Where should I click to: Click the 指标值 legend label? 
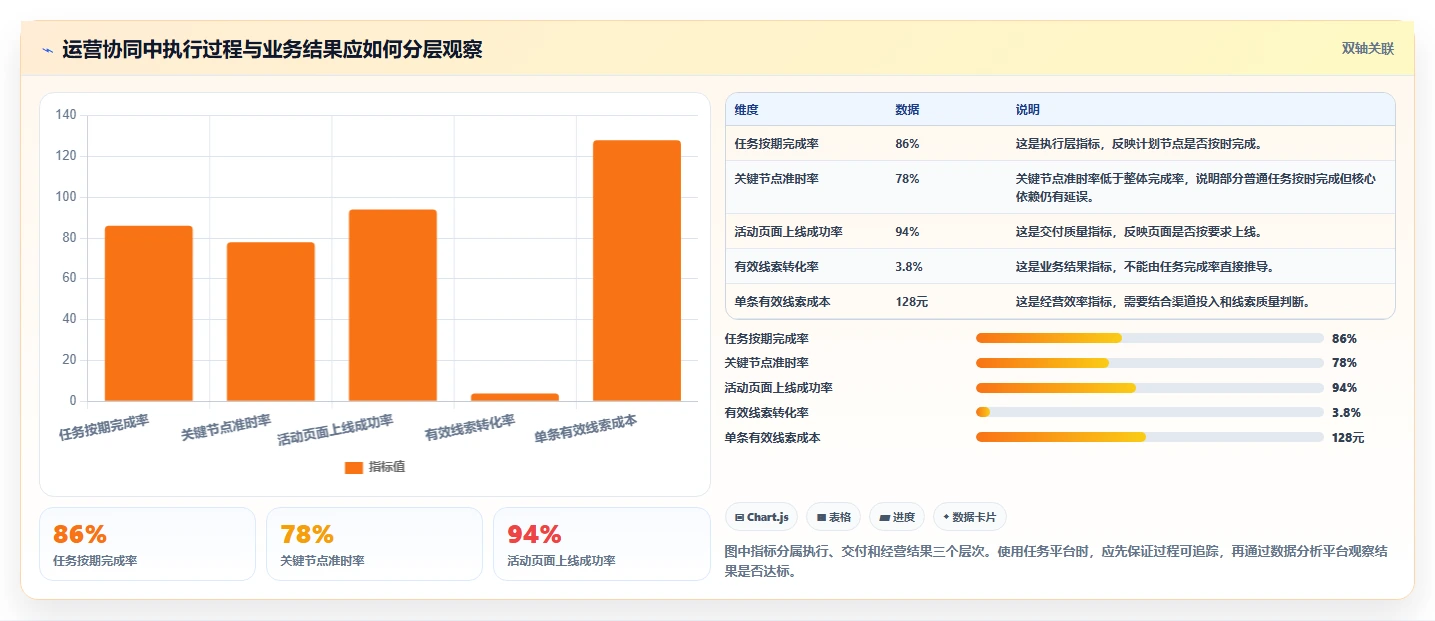click(387, 467)
